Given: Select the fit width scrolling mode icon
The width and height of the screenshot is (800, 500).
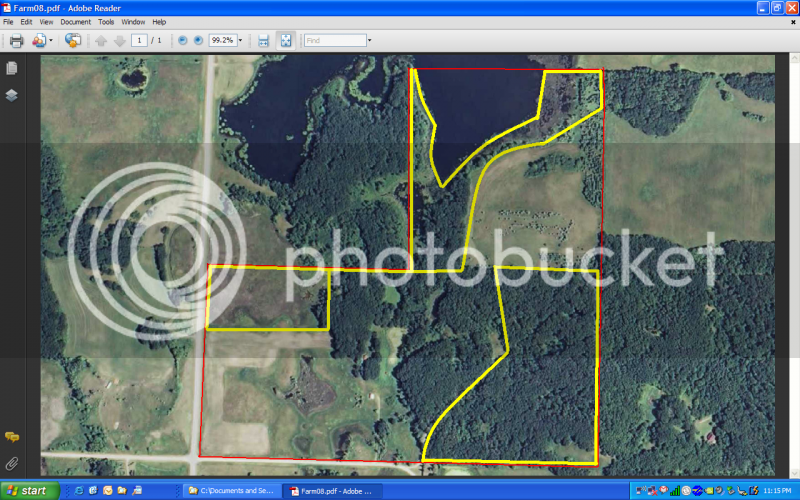Looking at the screenshot, I should click(263, 41).
